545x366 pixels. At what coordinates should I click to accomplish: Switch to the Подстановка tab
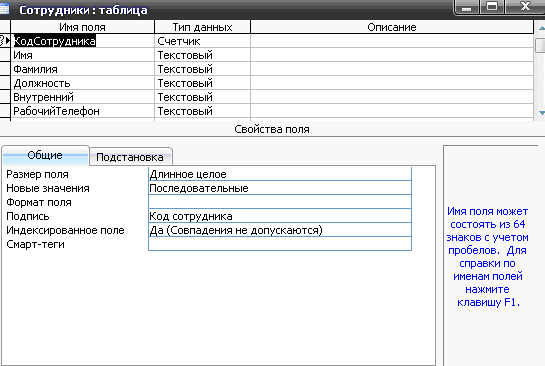click(x=130, y=157)
